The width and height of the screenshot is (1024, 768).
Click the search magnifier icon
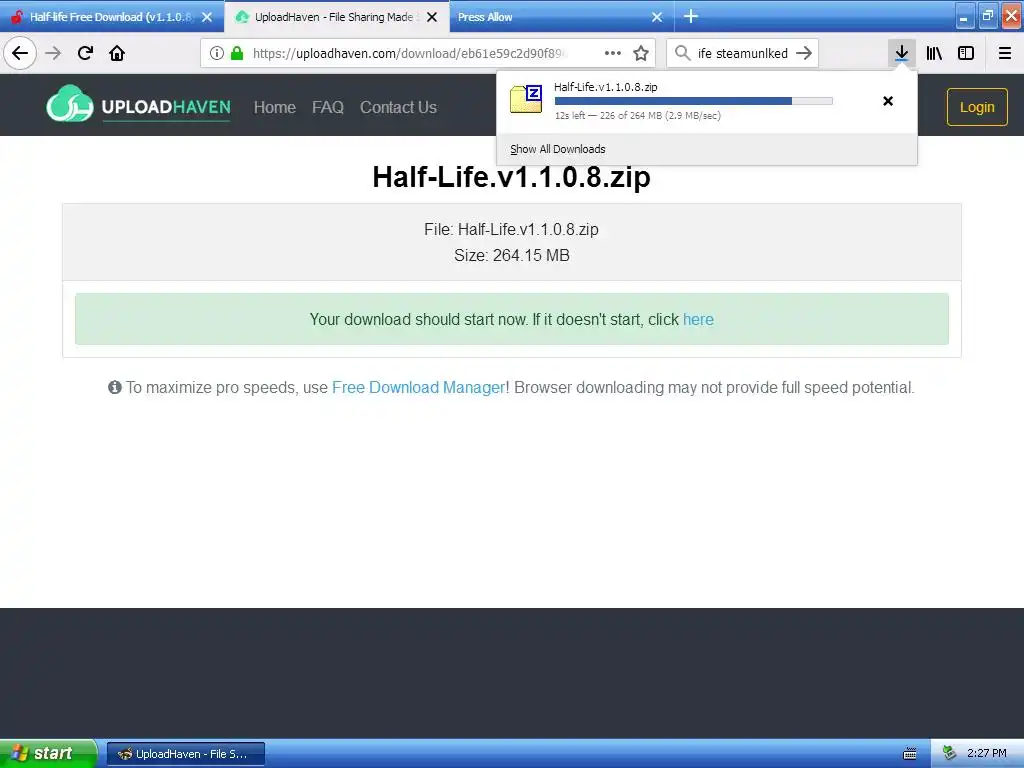pyautogui.click(x=682, y=53)
